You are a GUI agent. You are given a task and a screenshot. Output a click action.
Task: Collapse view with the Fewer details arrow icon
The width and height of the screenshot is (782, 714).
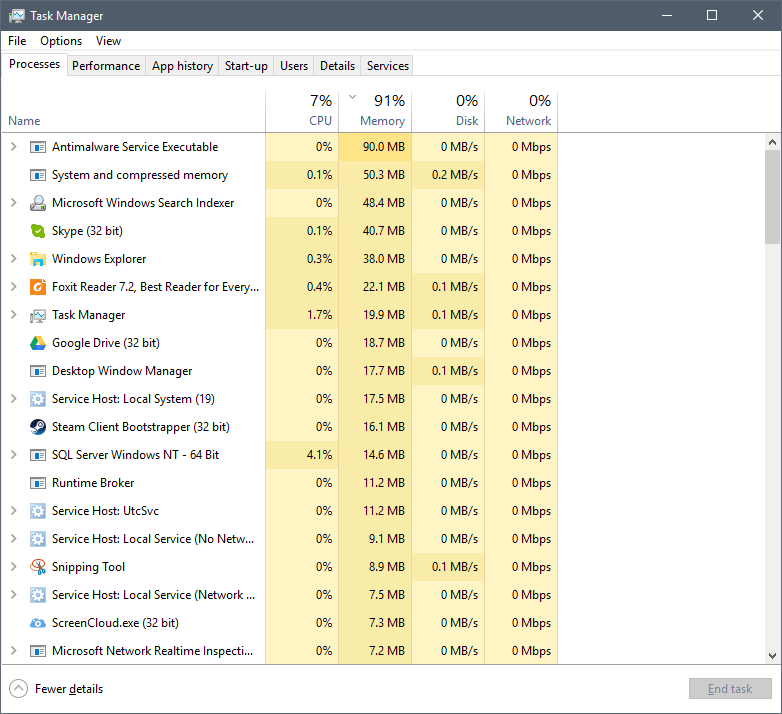(x=18, y=689)
